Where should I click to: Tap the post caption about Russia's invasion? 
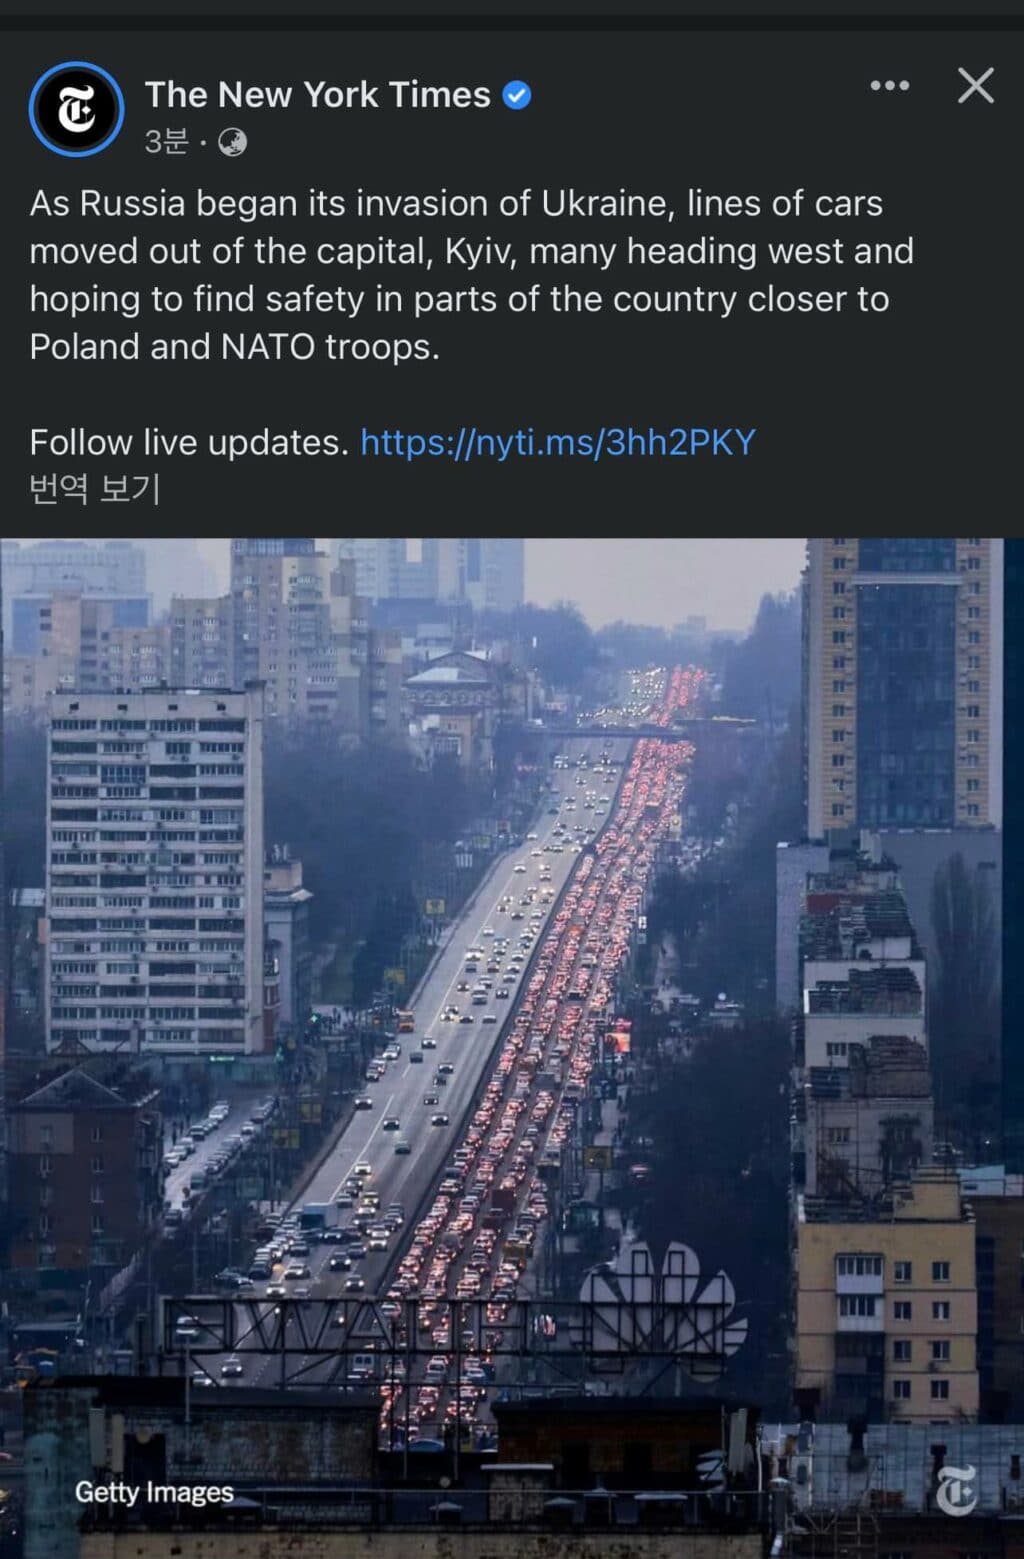point(471,275)
